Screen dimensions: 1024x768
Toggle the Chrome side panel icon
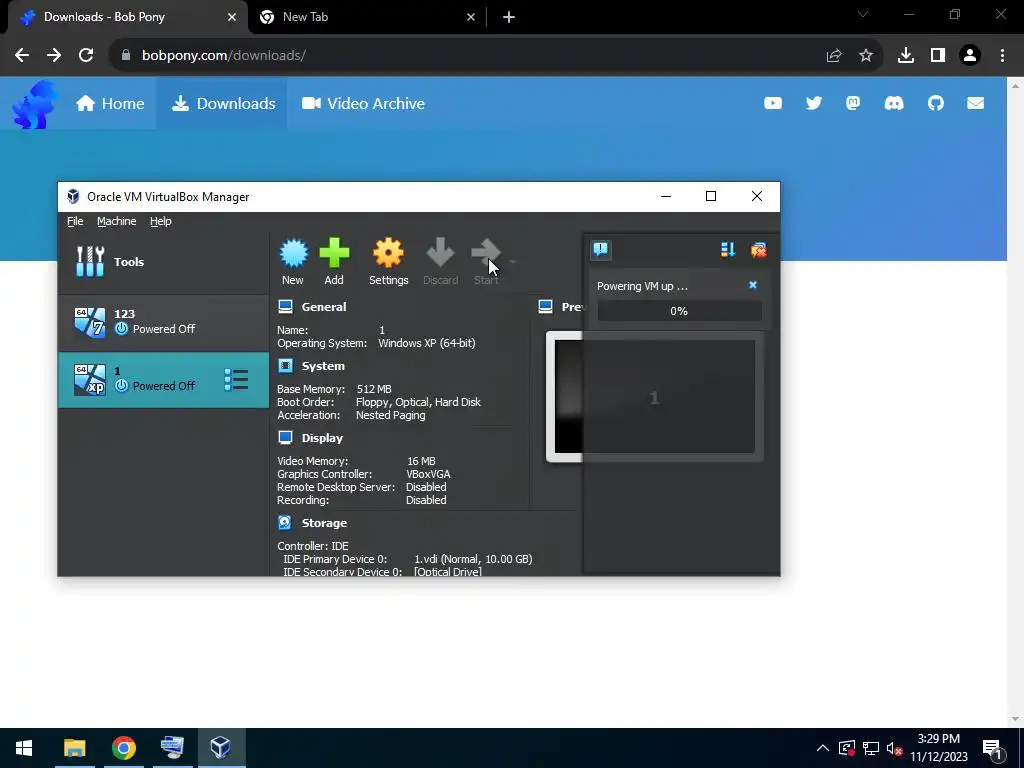pyautogui.click(x=938, y=56)
